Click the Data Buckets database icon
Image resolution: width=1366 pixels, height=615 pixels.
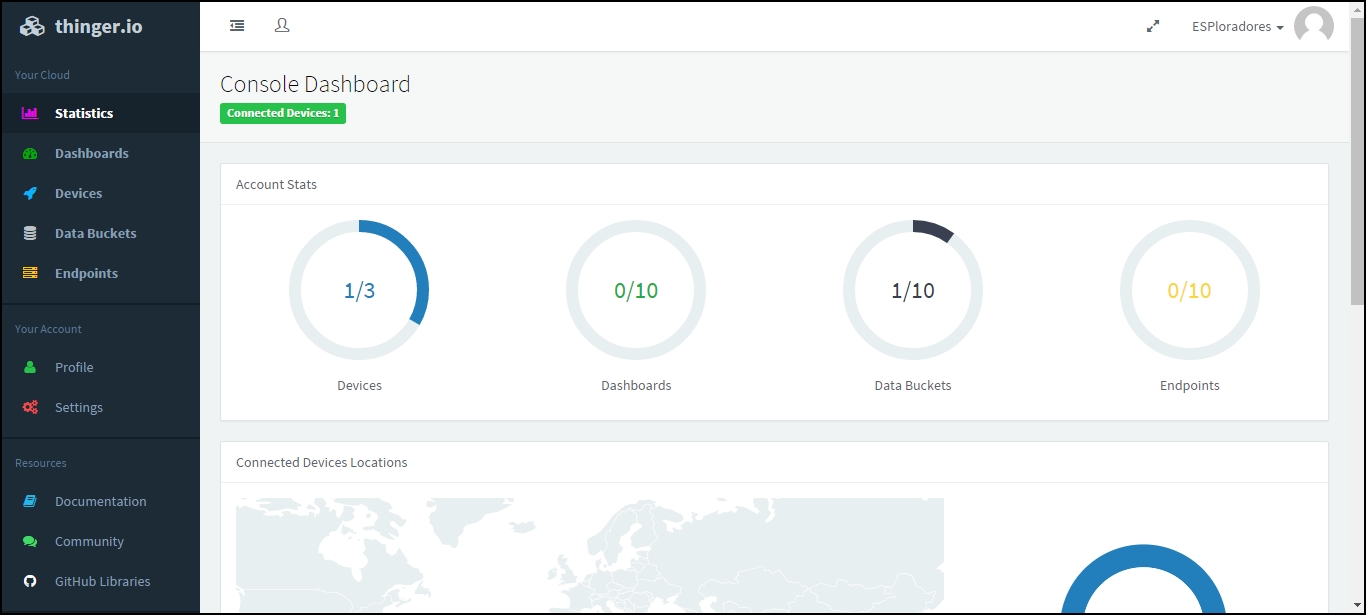30,233
